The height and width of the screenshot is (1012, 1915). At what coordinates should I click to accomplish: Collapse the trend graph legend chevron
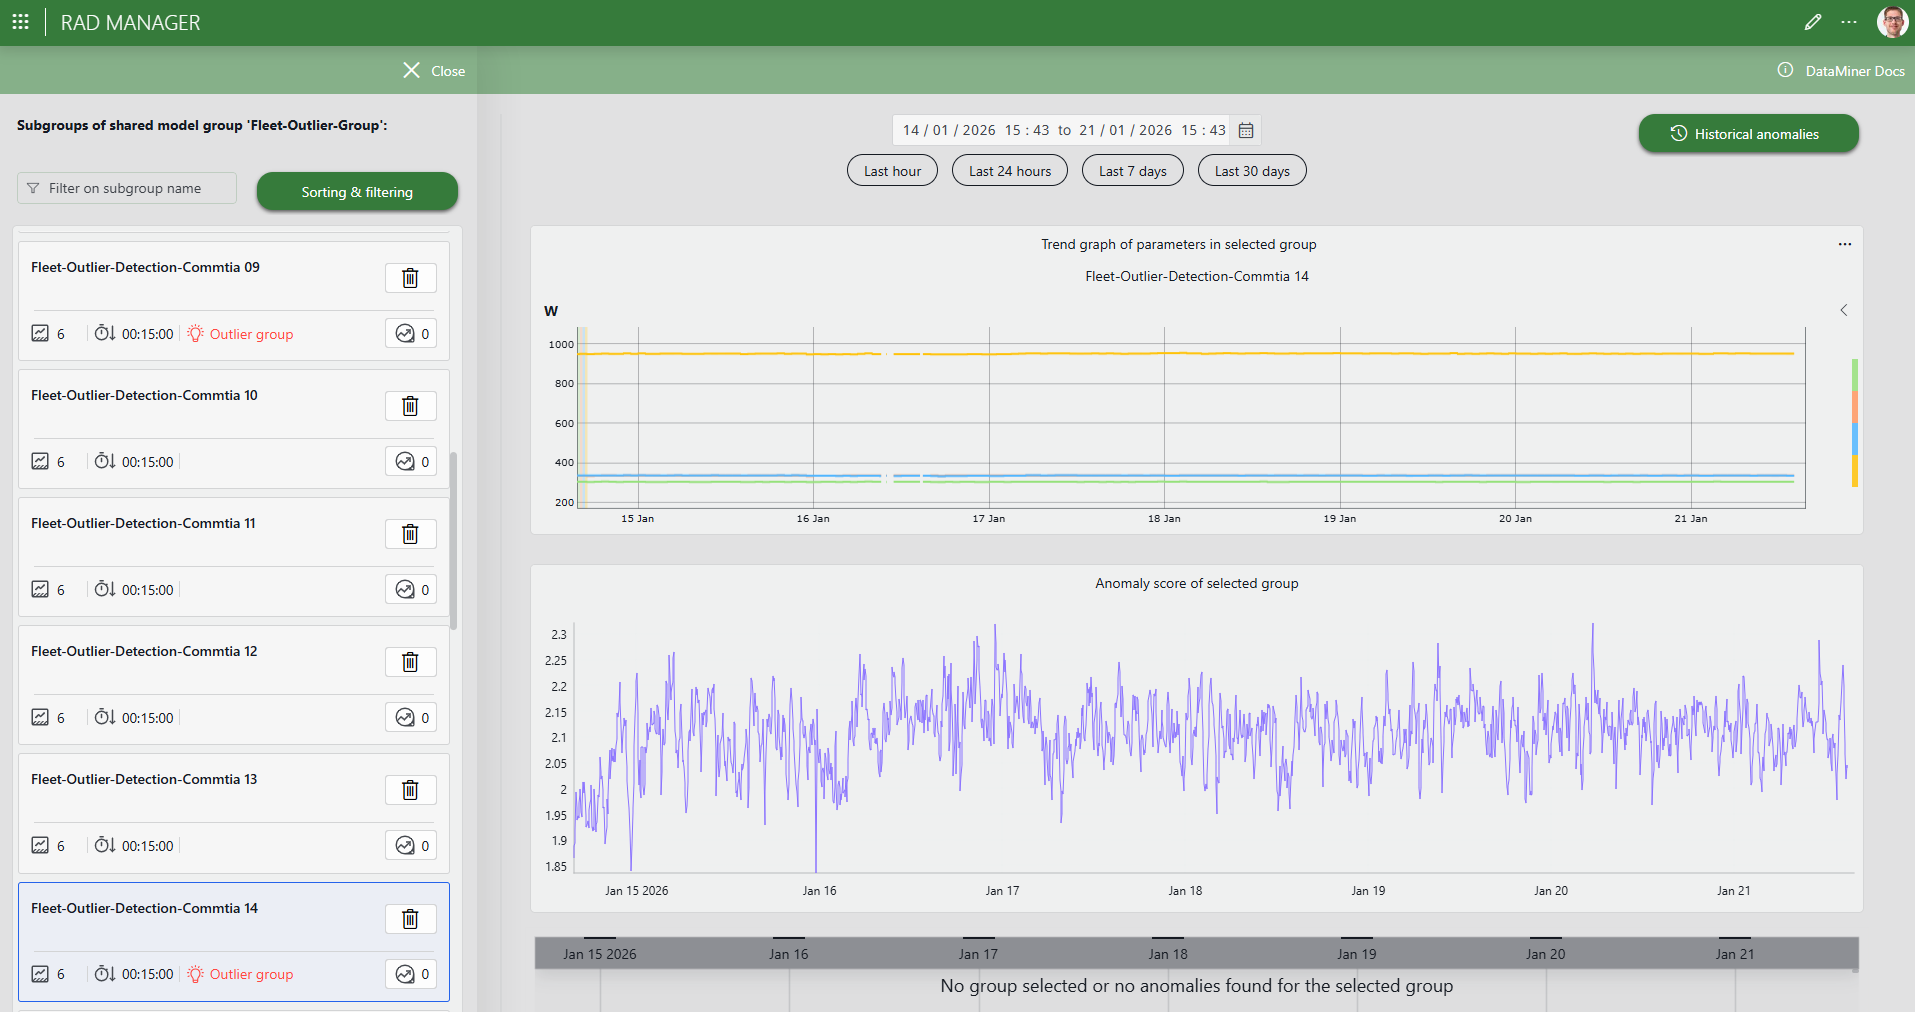coord(1843,310)
